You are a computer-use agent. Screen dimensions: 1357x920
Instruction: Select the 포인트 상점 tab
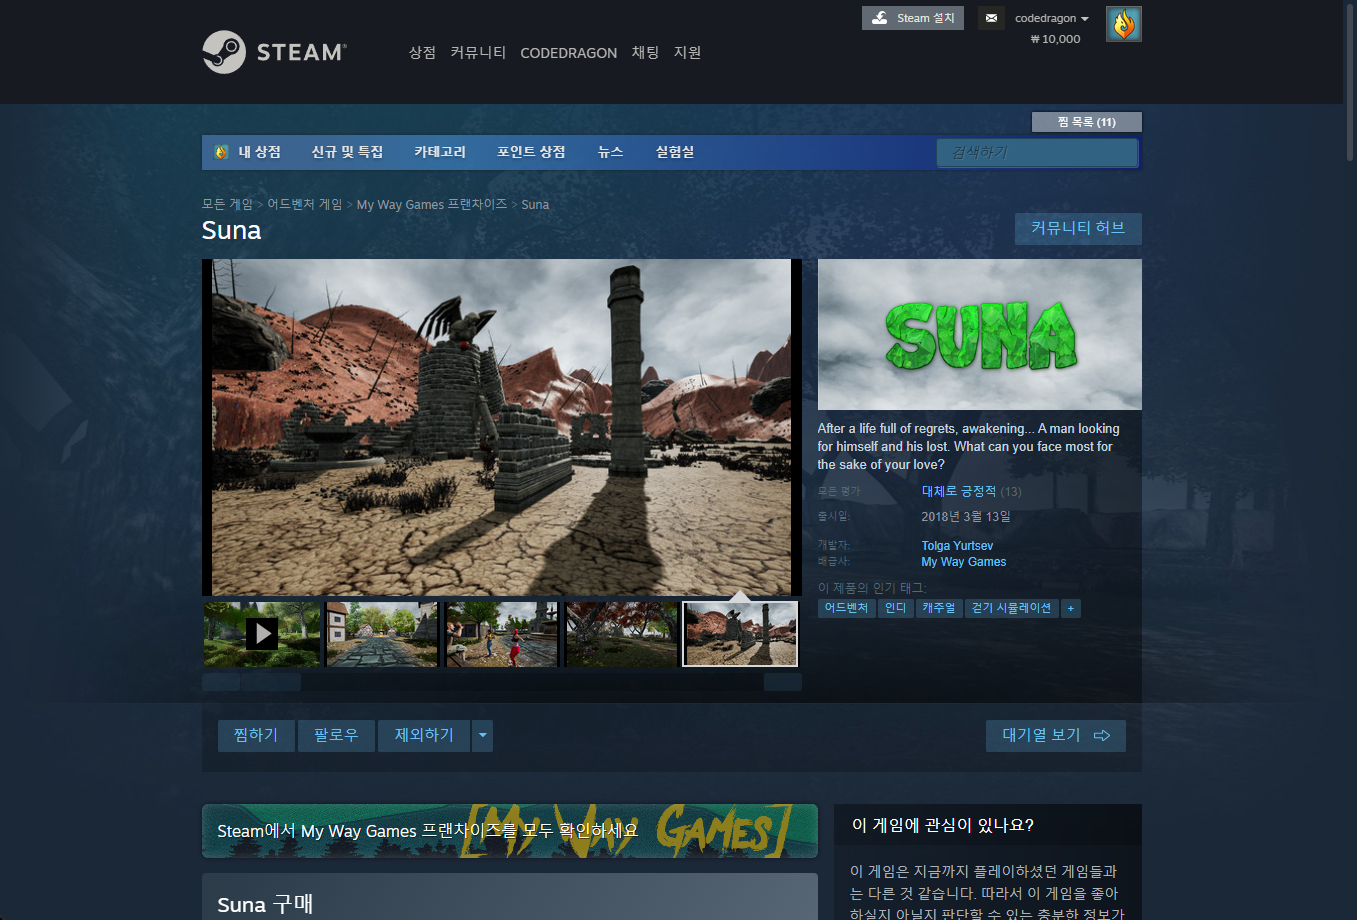tap(531, 152)
